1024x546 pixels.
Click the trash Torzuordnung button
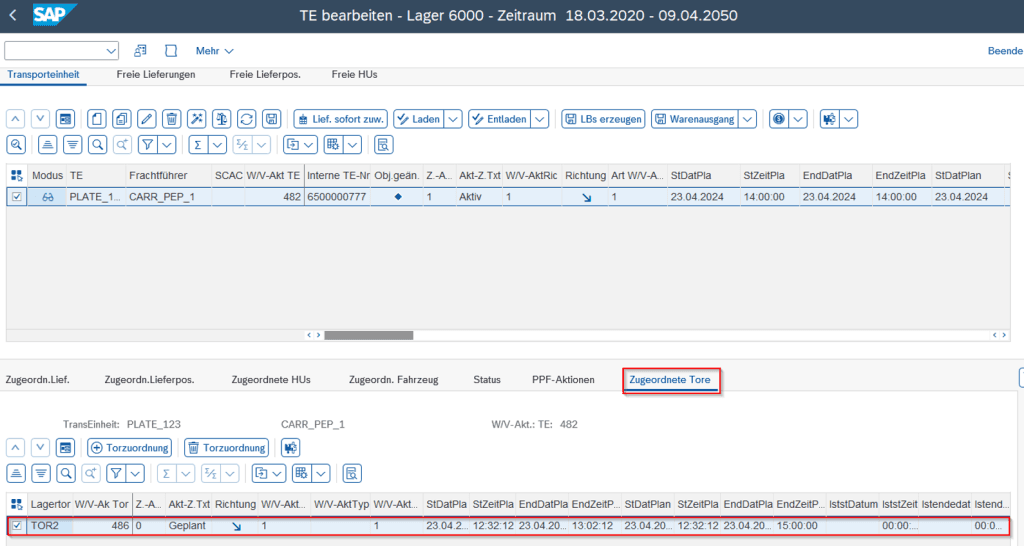(x=227, y=447)
